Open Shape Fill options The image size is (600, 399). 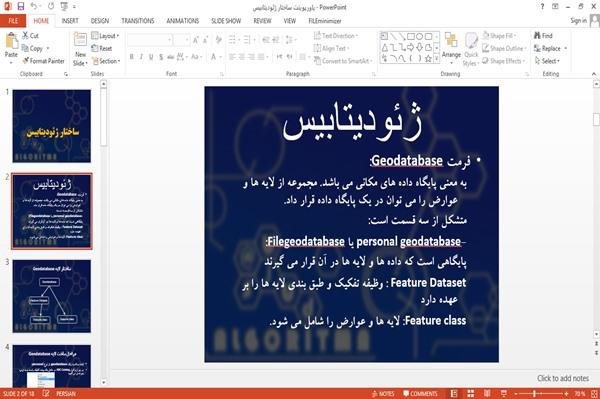499,36
